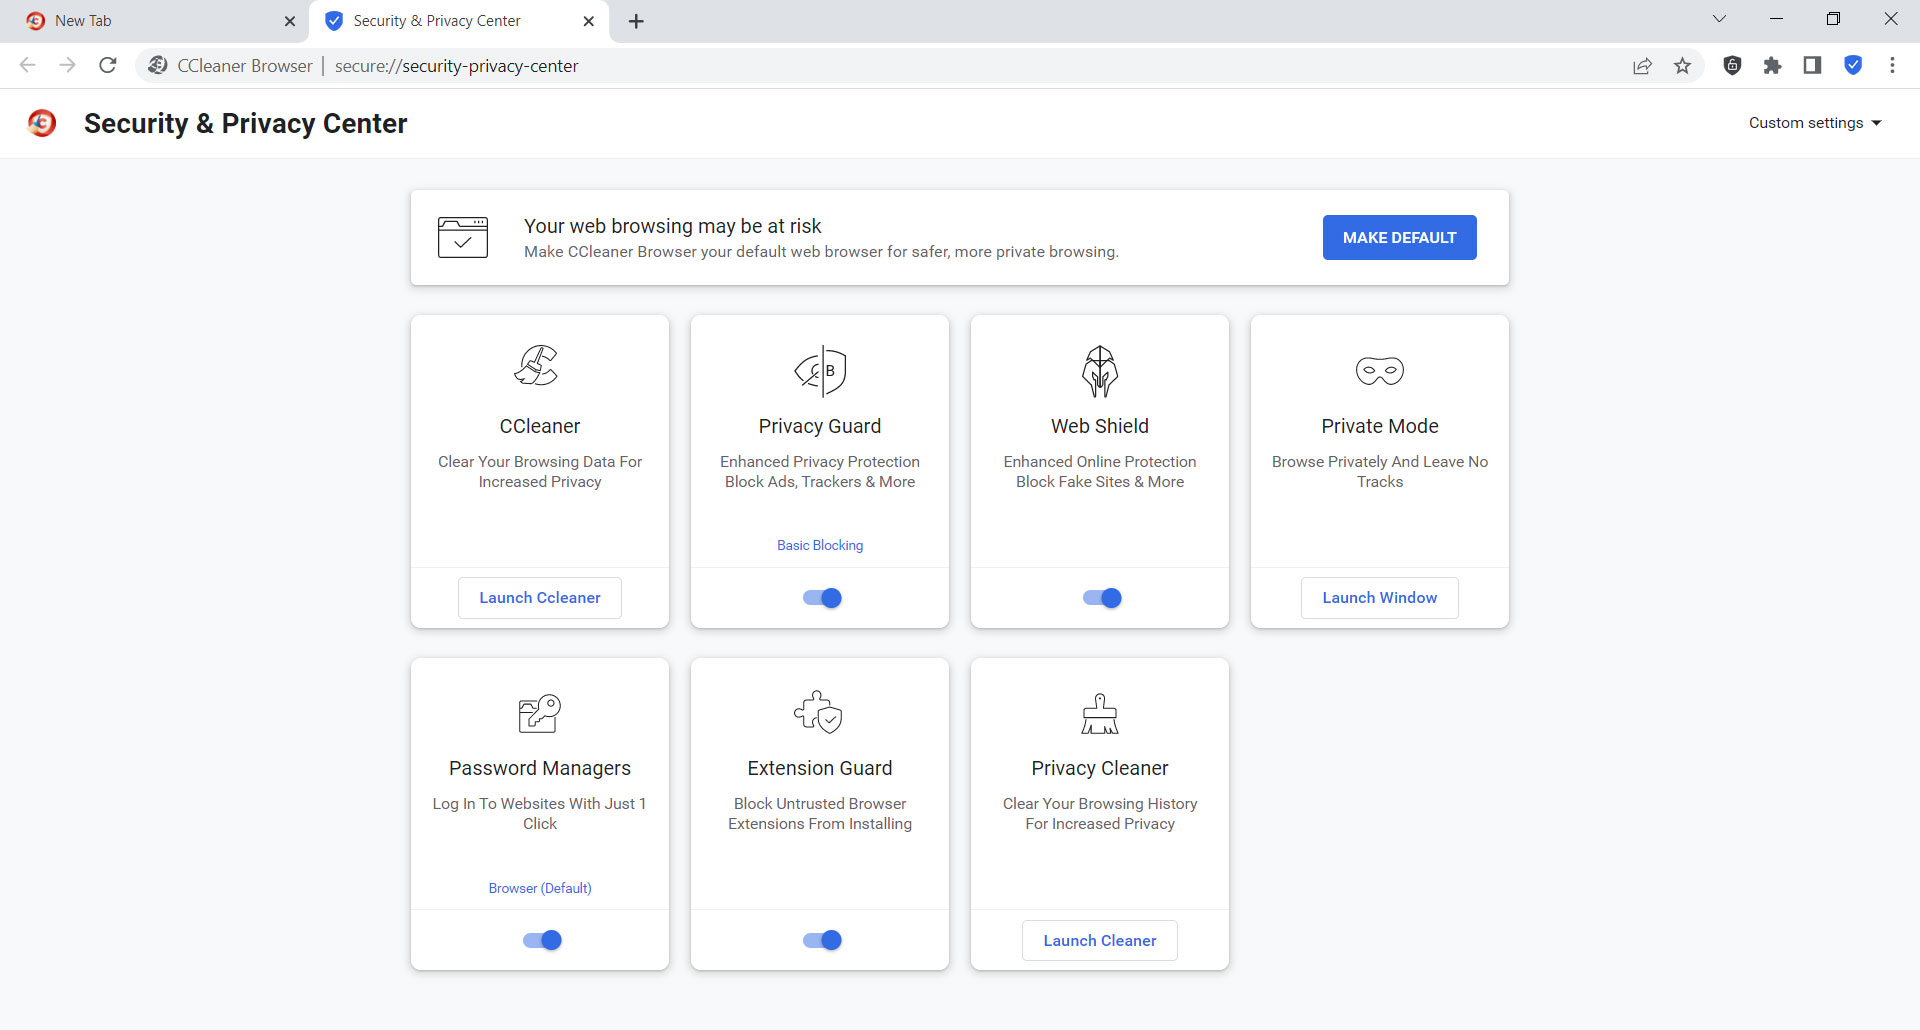Click the Privacy Cleaner card title
This screenshot has width=1920, height=1030.
click(x=1100, y=768)
